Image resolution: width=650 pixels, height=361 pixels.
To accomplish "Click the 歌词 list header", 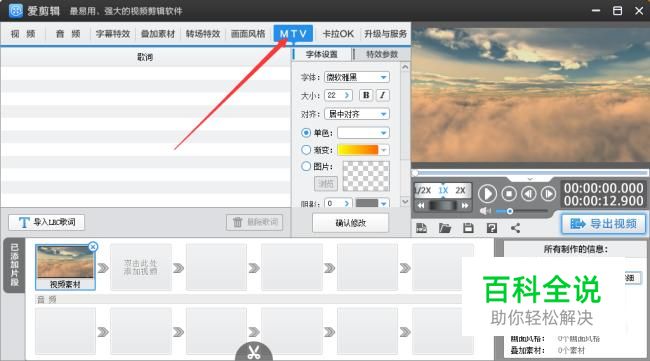I will pyautogui.click(x=145, y=57).
